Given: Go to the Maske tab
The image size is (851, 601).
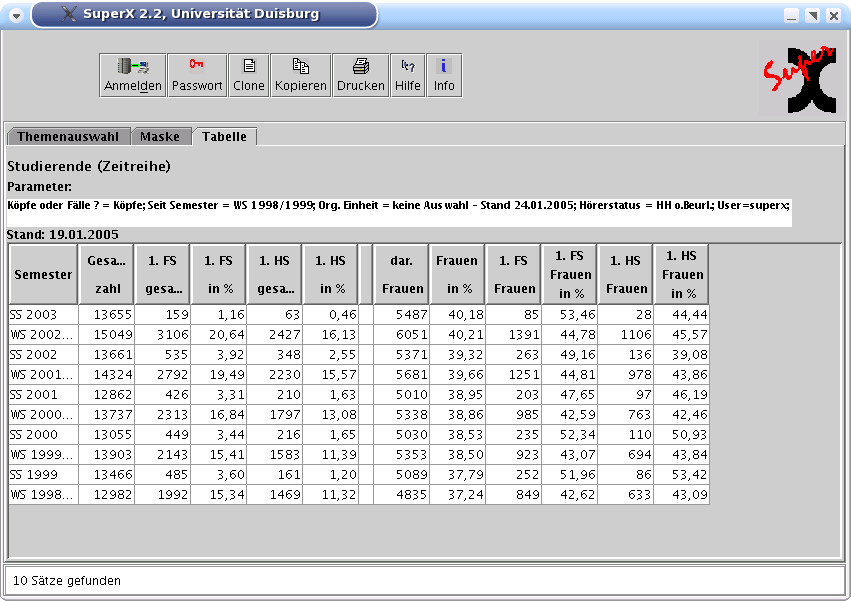Looking at the screenshot, I should pos(160,137).
